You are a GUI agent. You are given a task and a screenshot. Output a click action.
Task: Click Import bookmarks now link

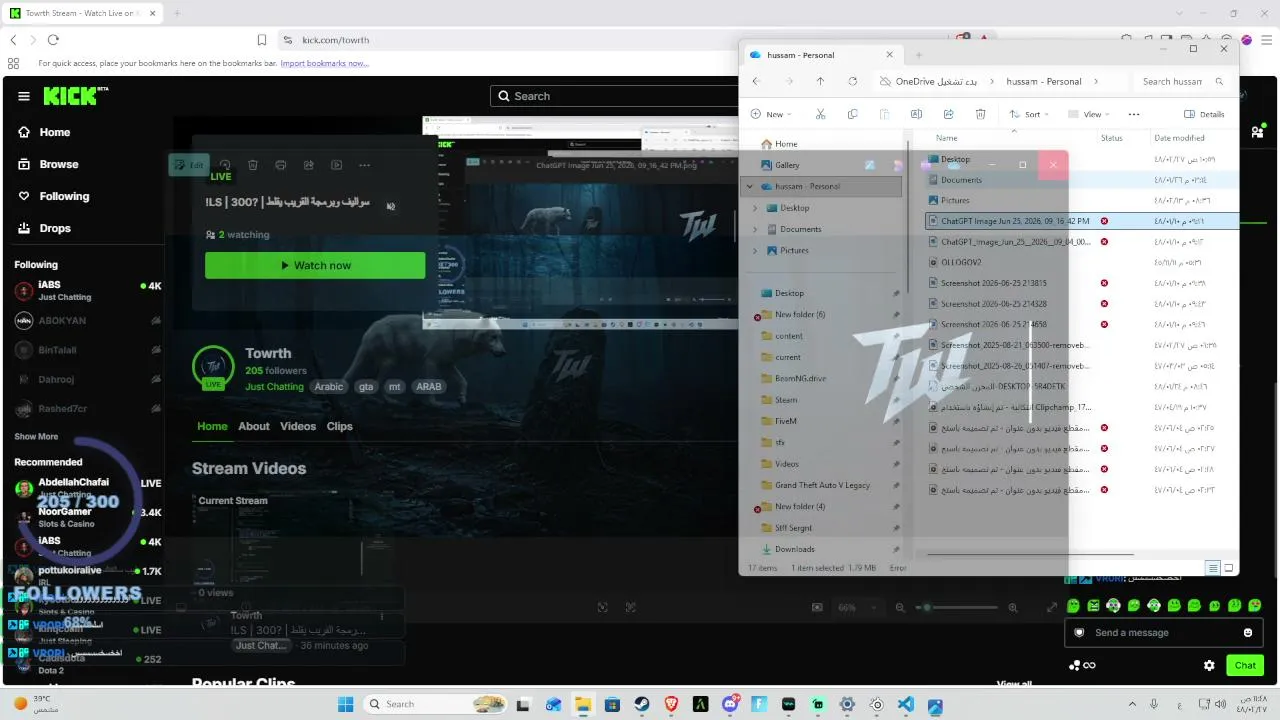[325, 63]
